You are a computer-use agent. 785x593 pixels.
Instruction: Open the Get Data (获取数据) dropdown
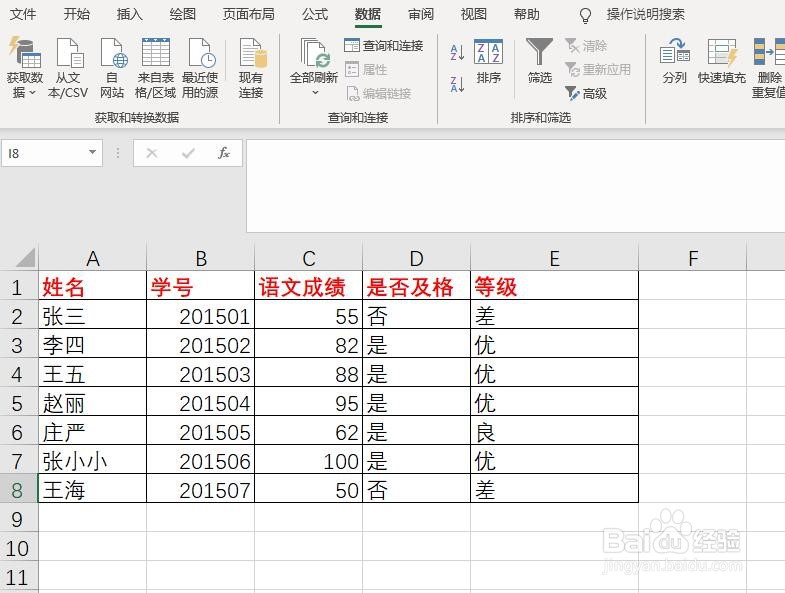[x=24, y=68]
